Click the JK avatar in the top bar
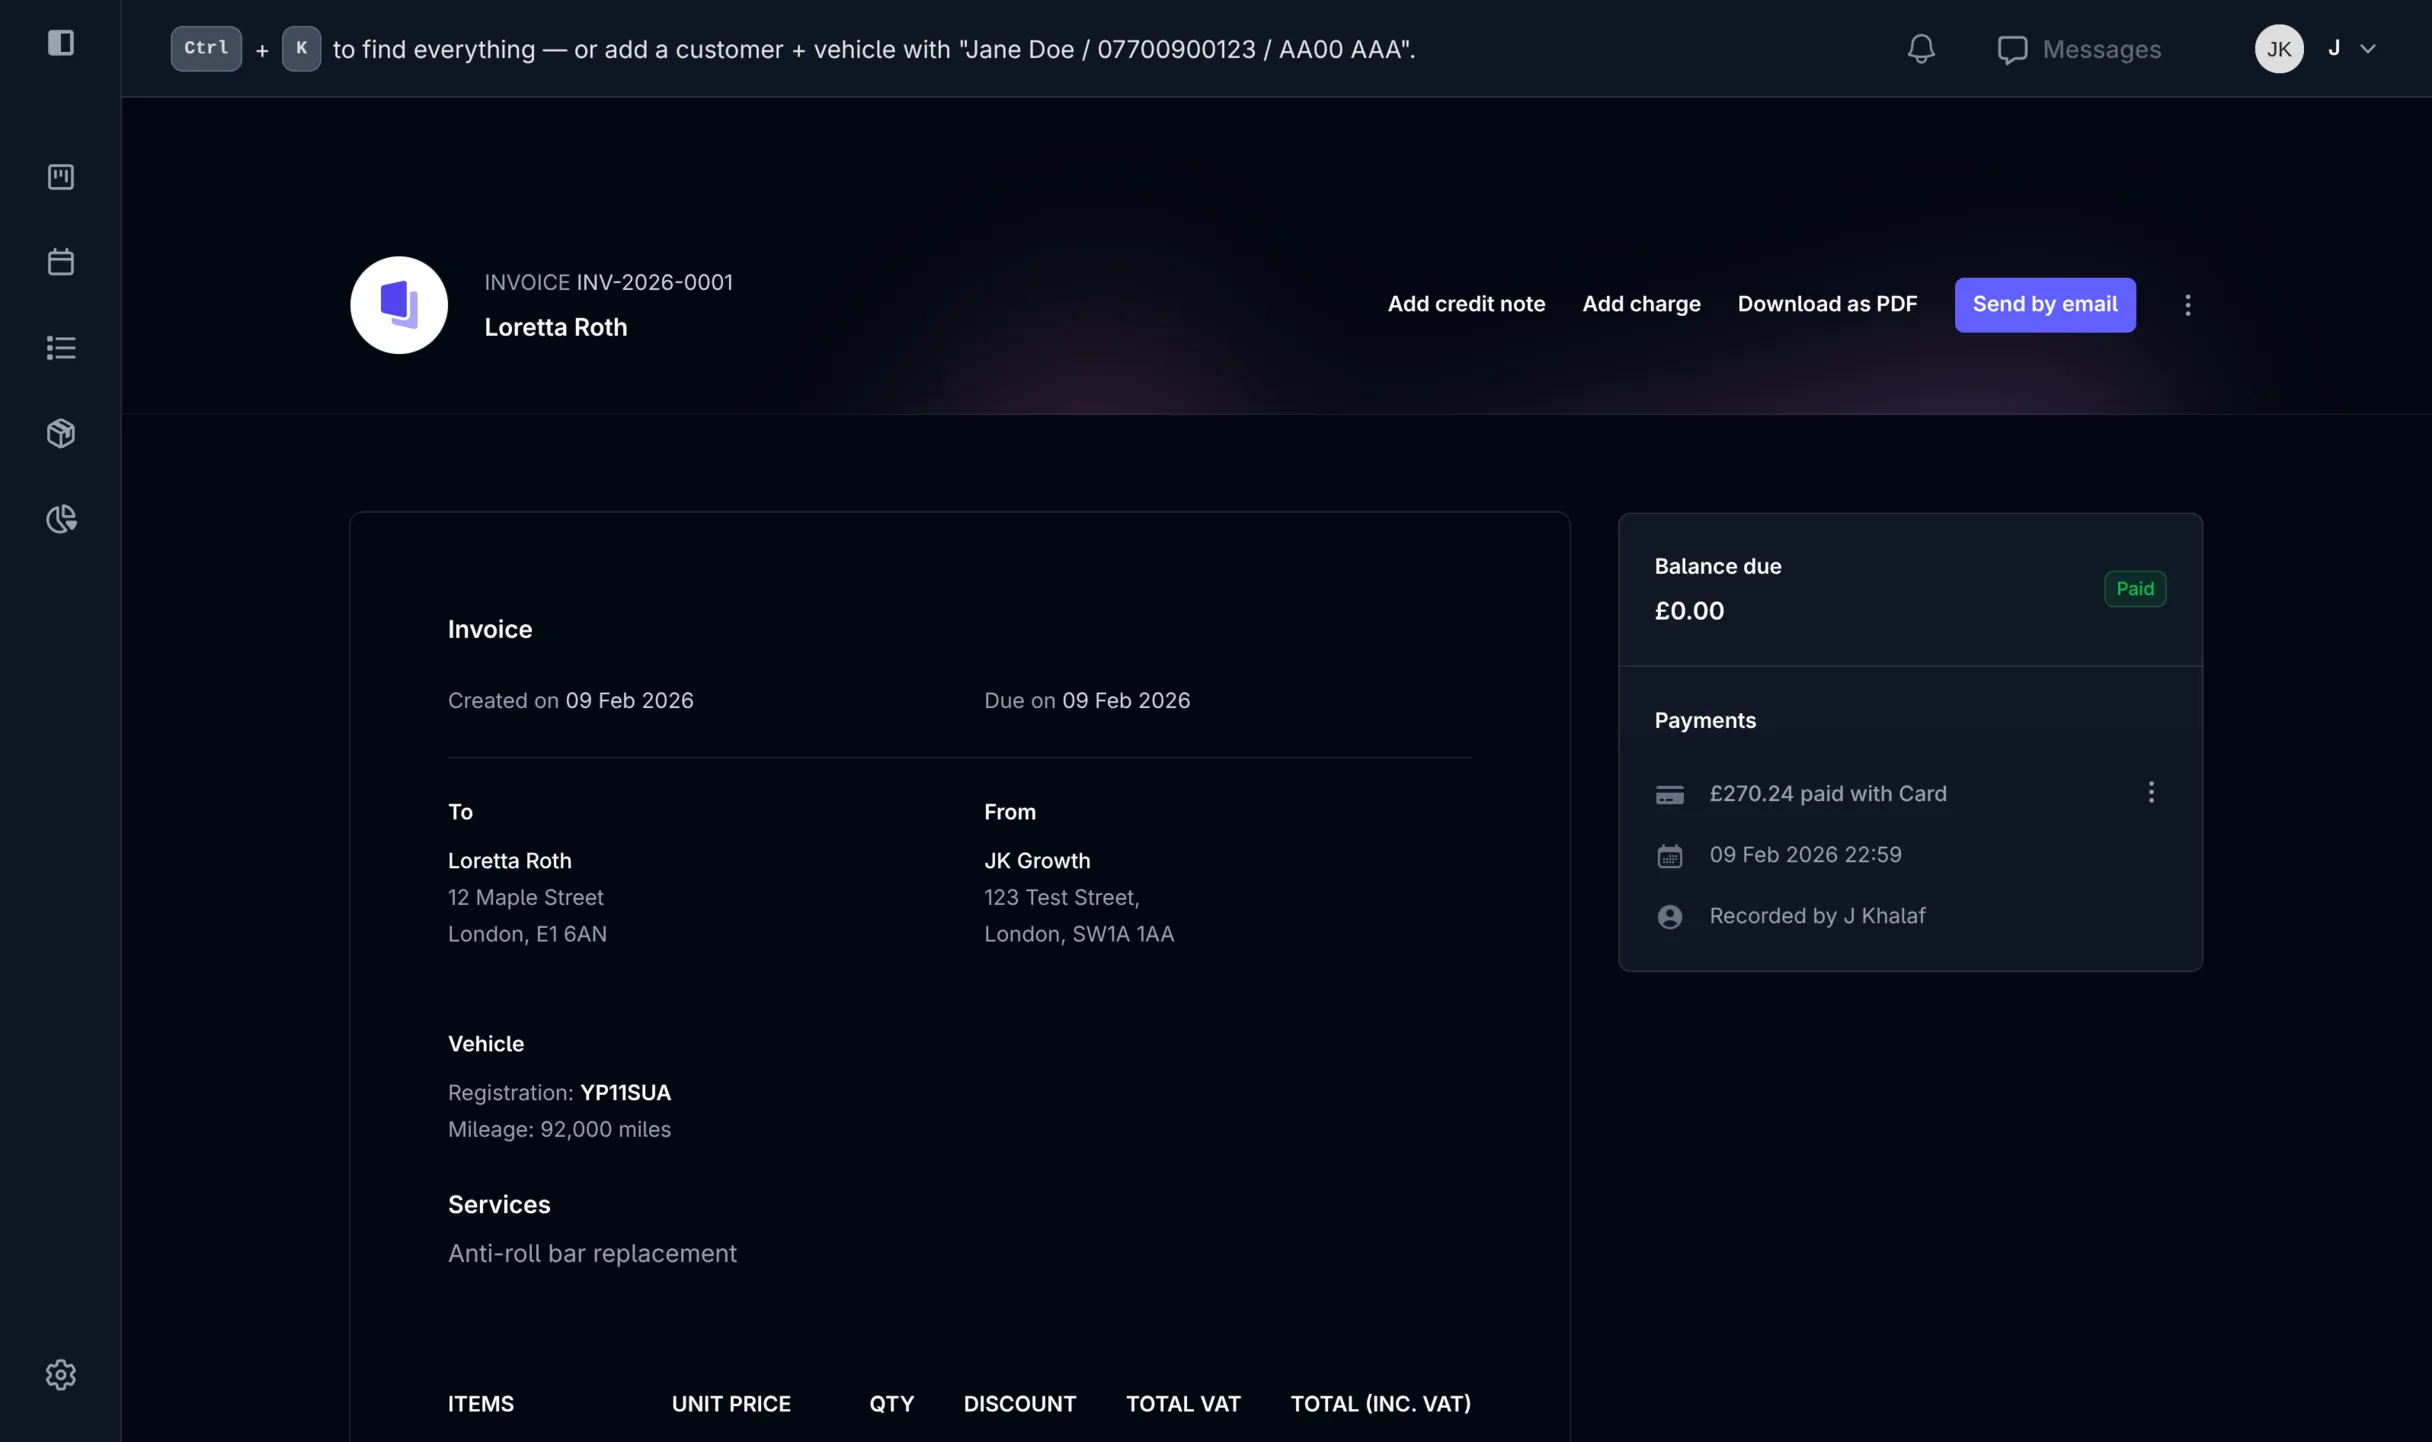Screen dimensions: 2432x1442 tap(2278, 48)
